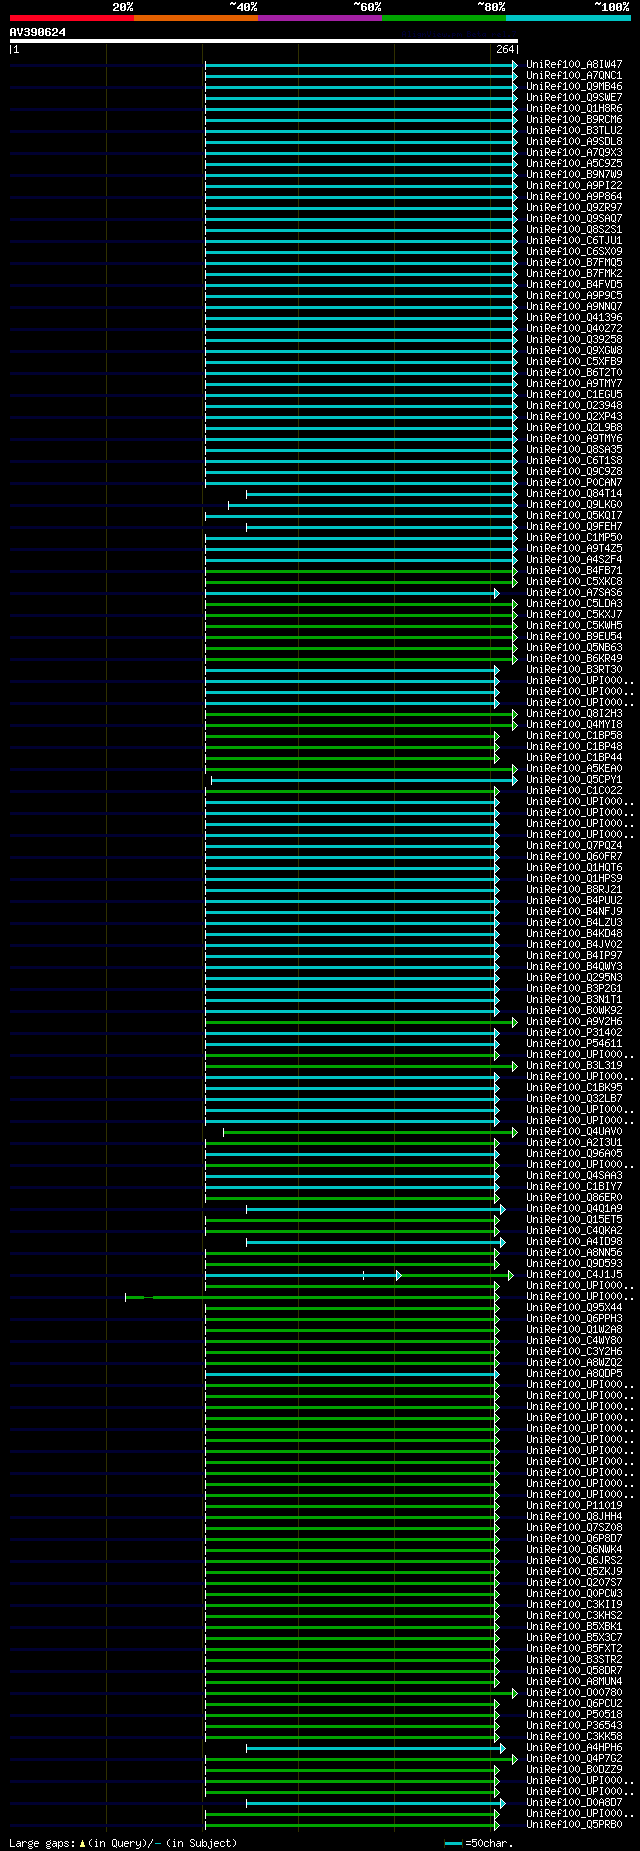The image size is (640, 1851).
Task: Click the purple ~60% identity color segment
Action: [320, 17]
